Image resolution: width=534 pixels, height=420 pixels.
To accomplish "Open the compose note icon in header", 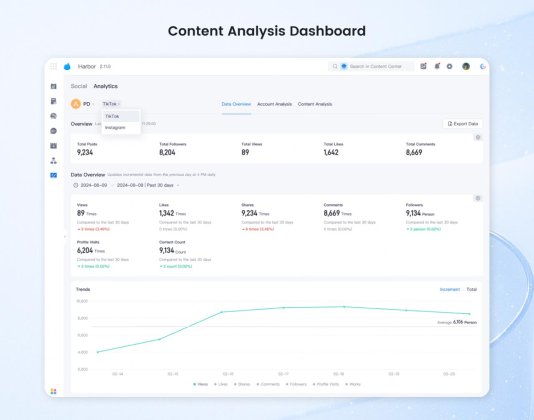I will [423, 66].
